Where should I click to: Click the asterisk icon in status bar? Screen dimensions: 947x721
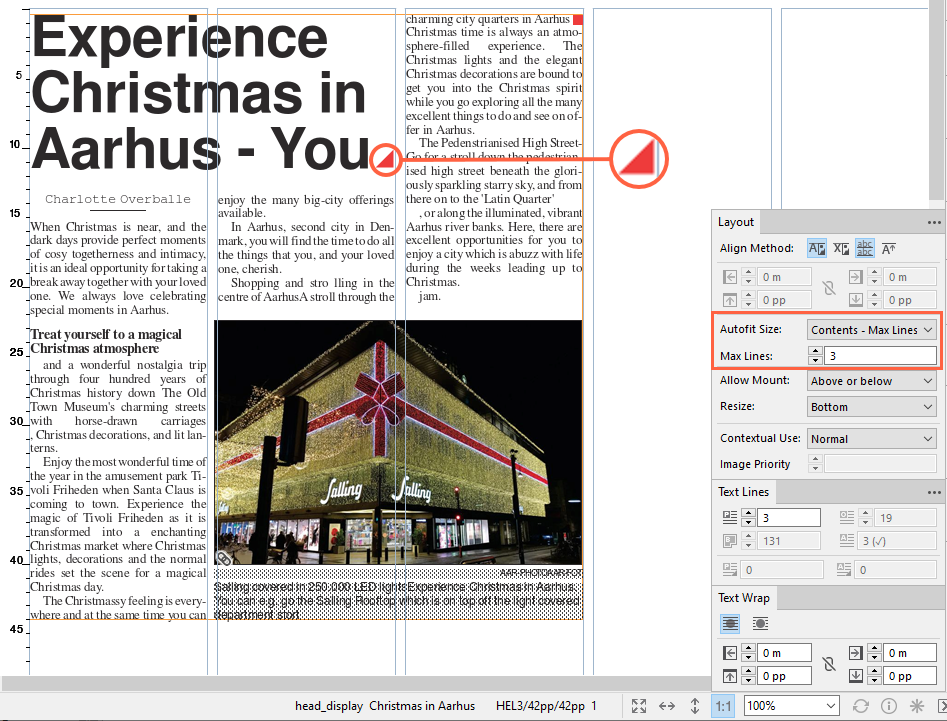pyautogui.click(x=916, y=706)
